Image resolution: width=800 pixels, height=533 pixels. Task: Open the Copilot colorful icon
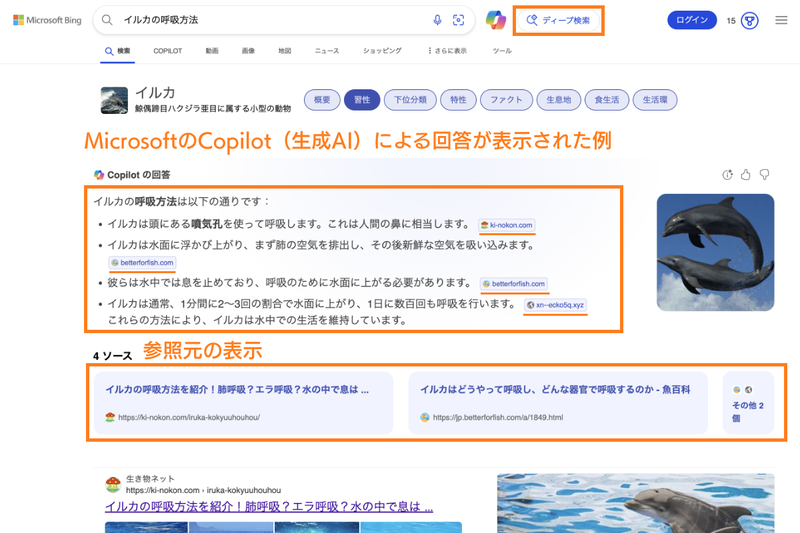tap(495, 20)
